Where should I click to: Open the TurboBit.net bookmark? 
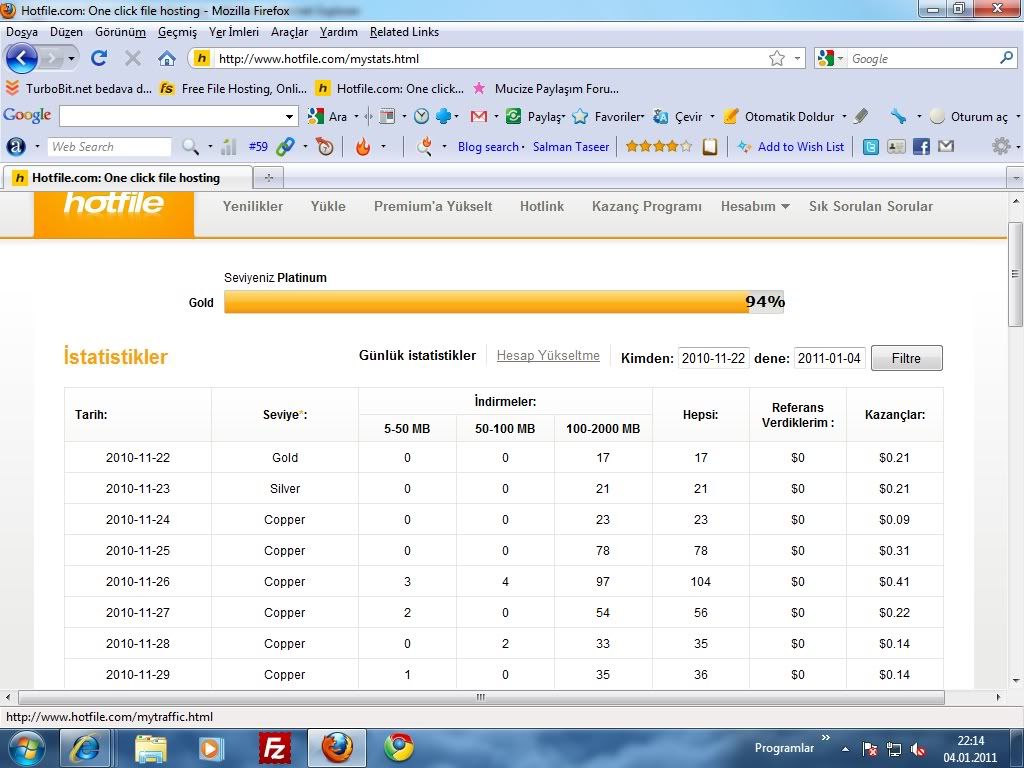pyautogui.click(x=79, y=88)
